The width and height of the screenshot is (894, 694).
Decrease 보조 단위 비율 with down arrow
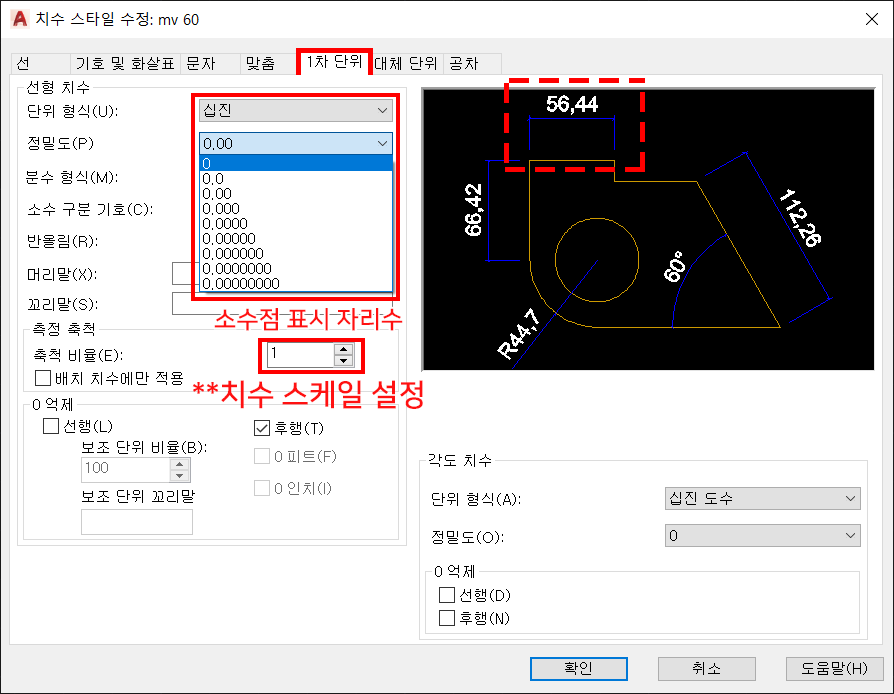[180, 475]
